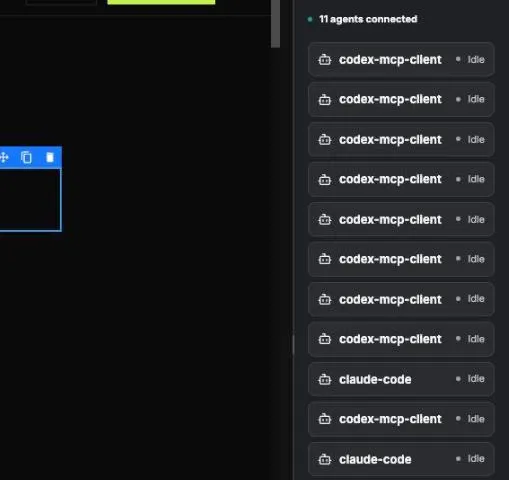Select the move handle icon on blue toolbar
This screenshot has width=509, height=480.
click(4, 157)
